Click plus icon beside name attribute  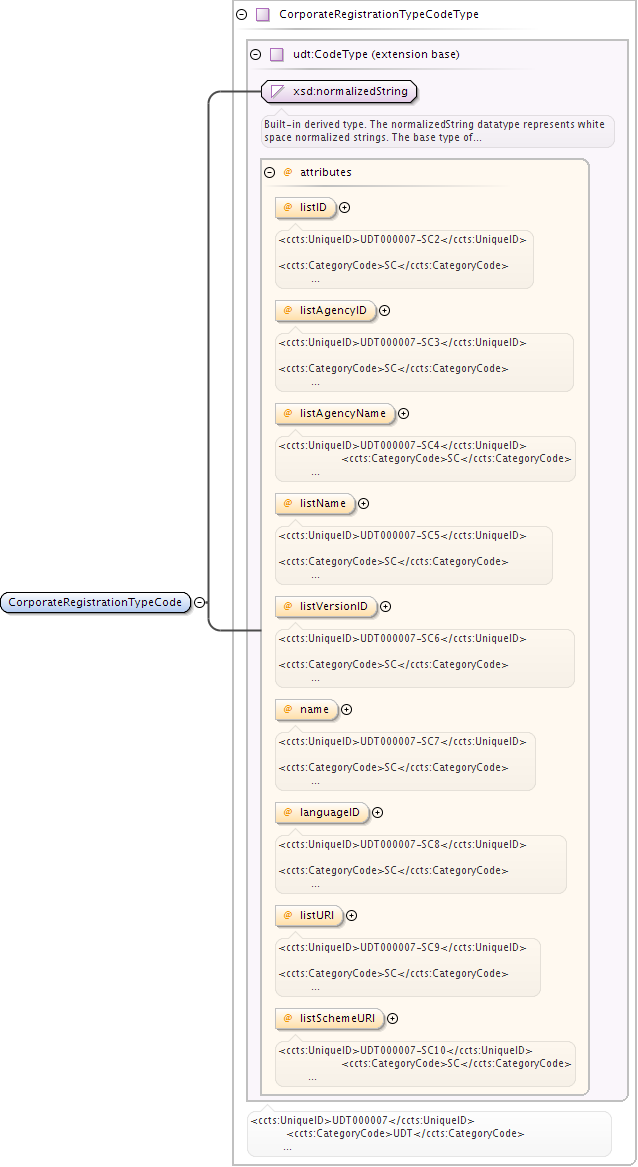(347, 710)
